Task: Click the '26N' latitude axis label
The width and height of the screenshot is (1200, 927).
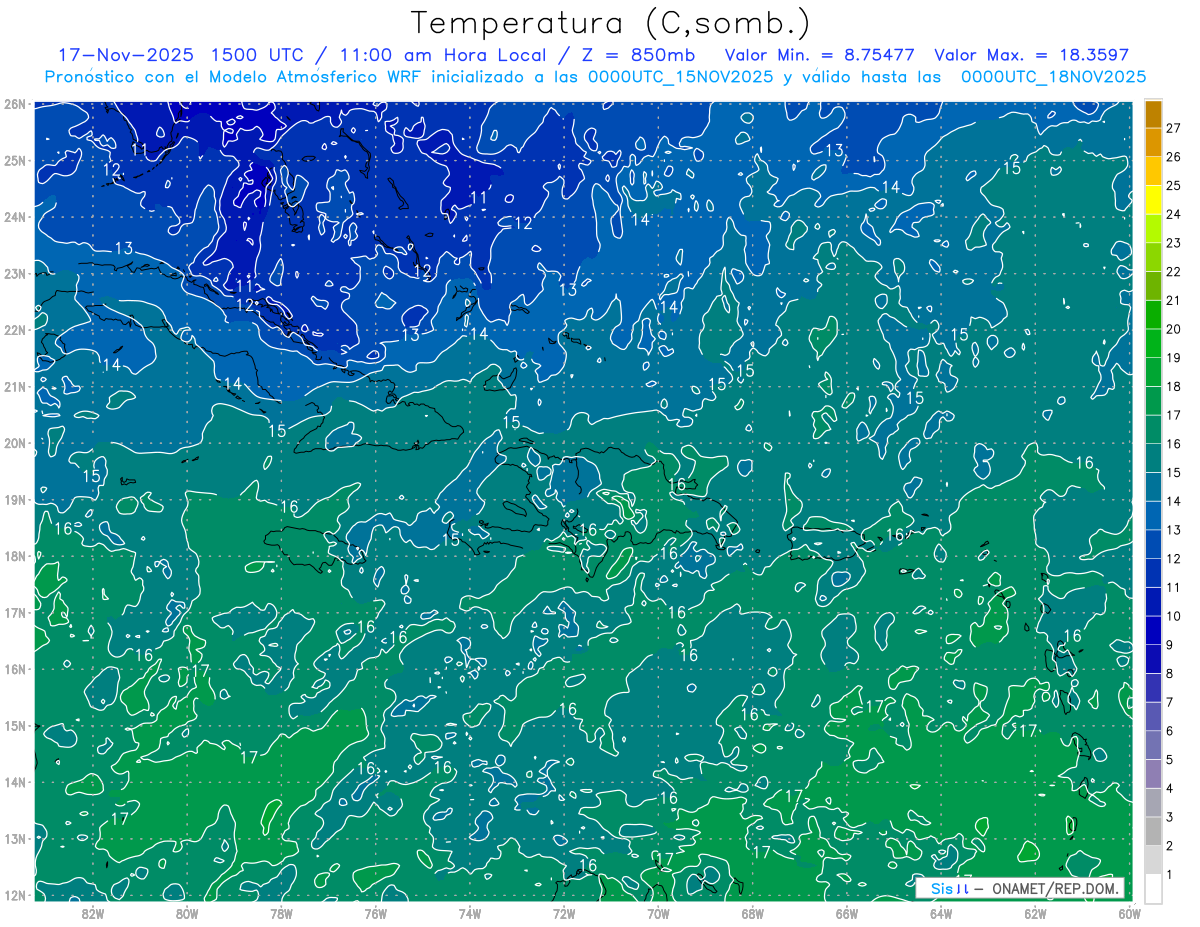Action: coord(14,104)
